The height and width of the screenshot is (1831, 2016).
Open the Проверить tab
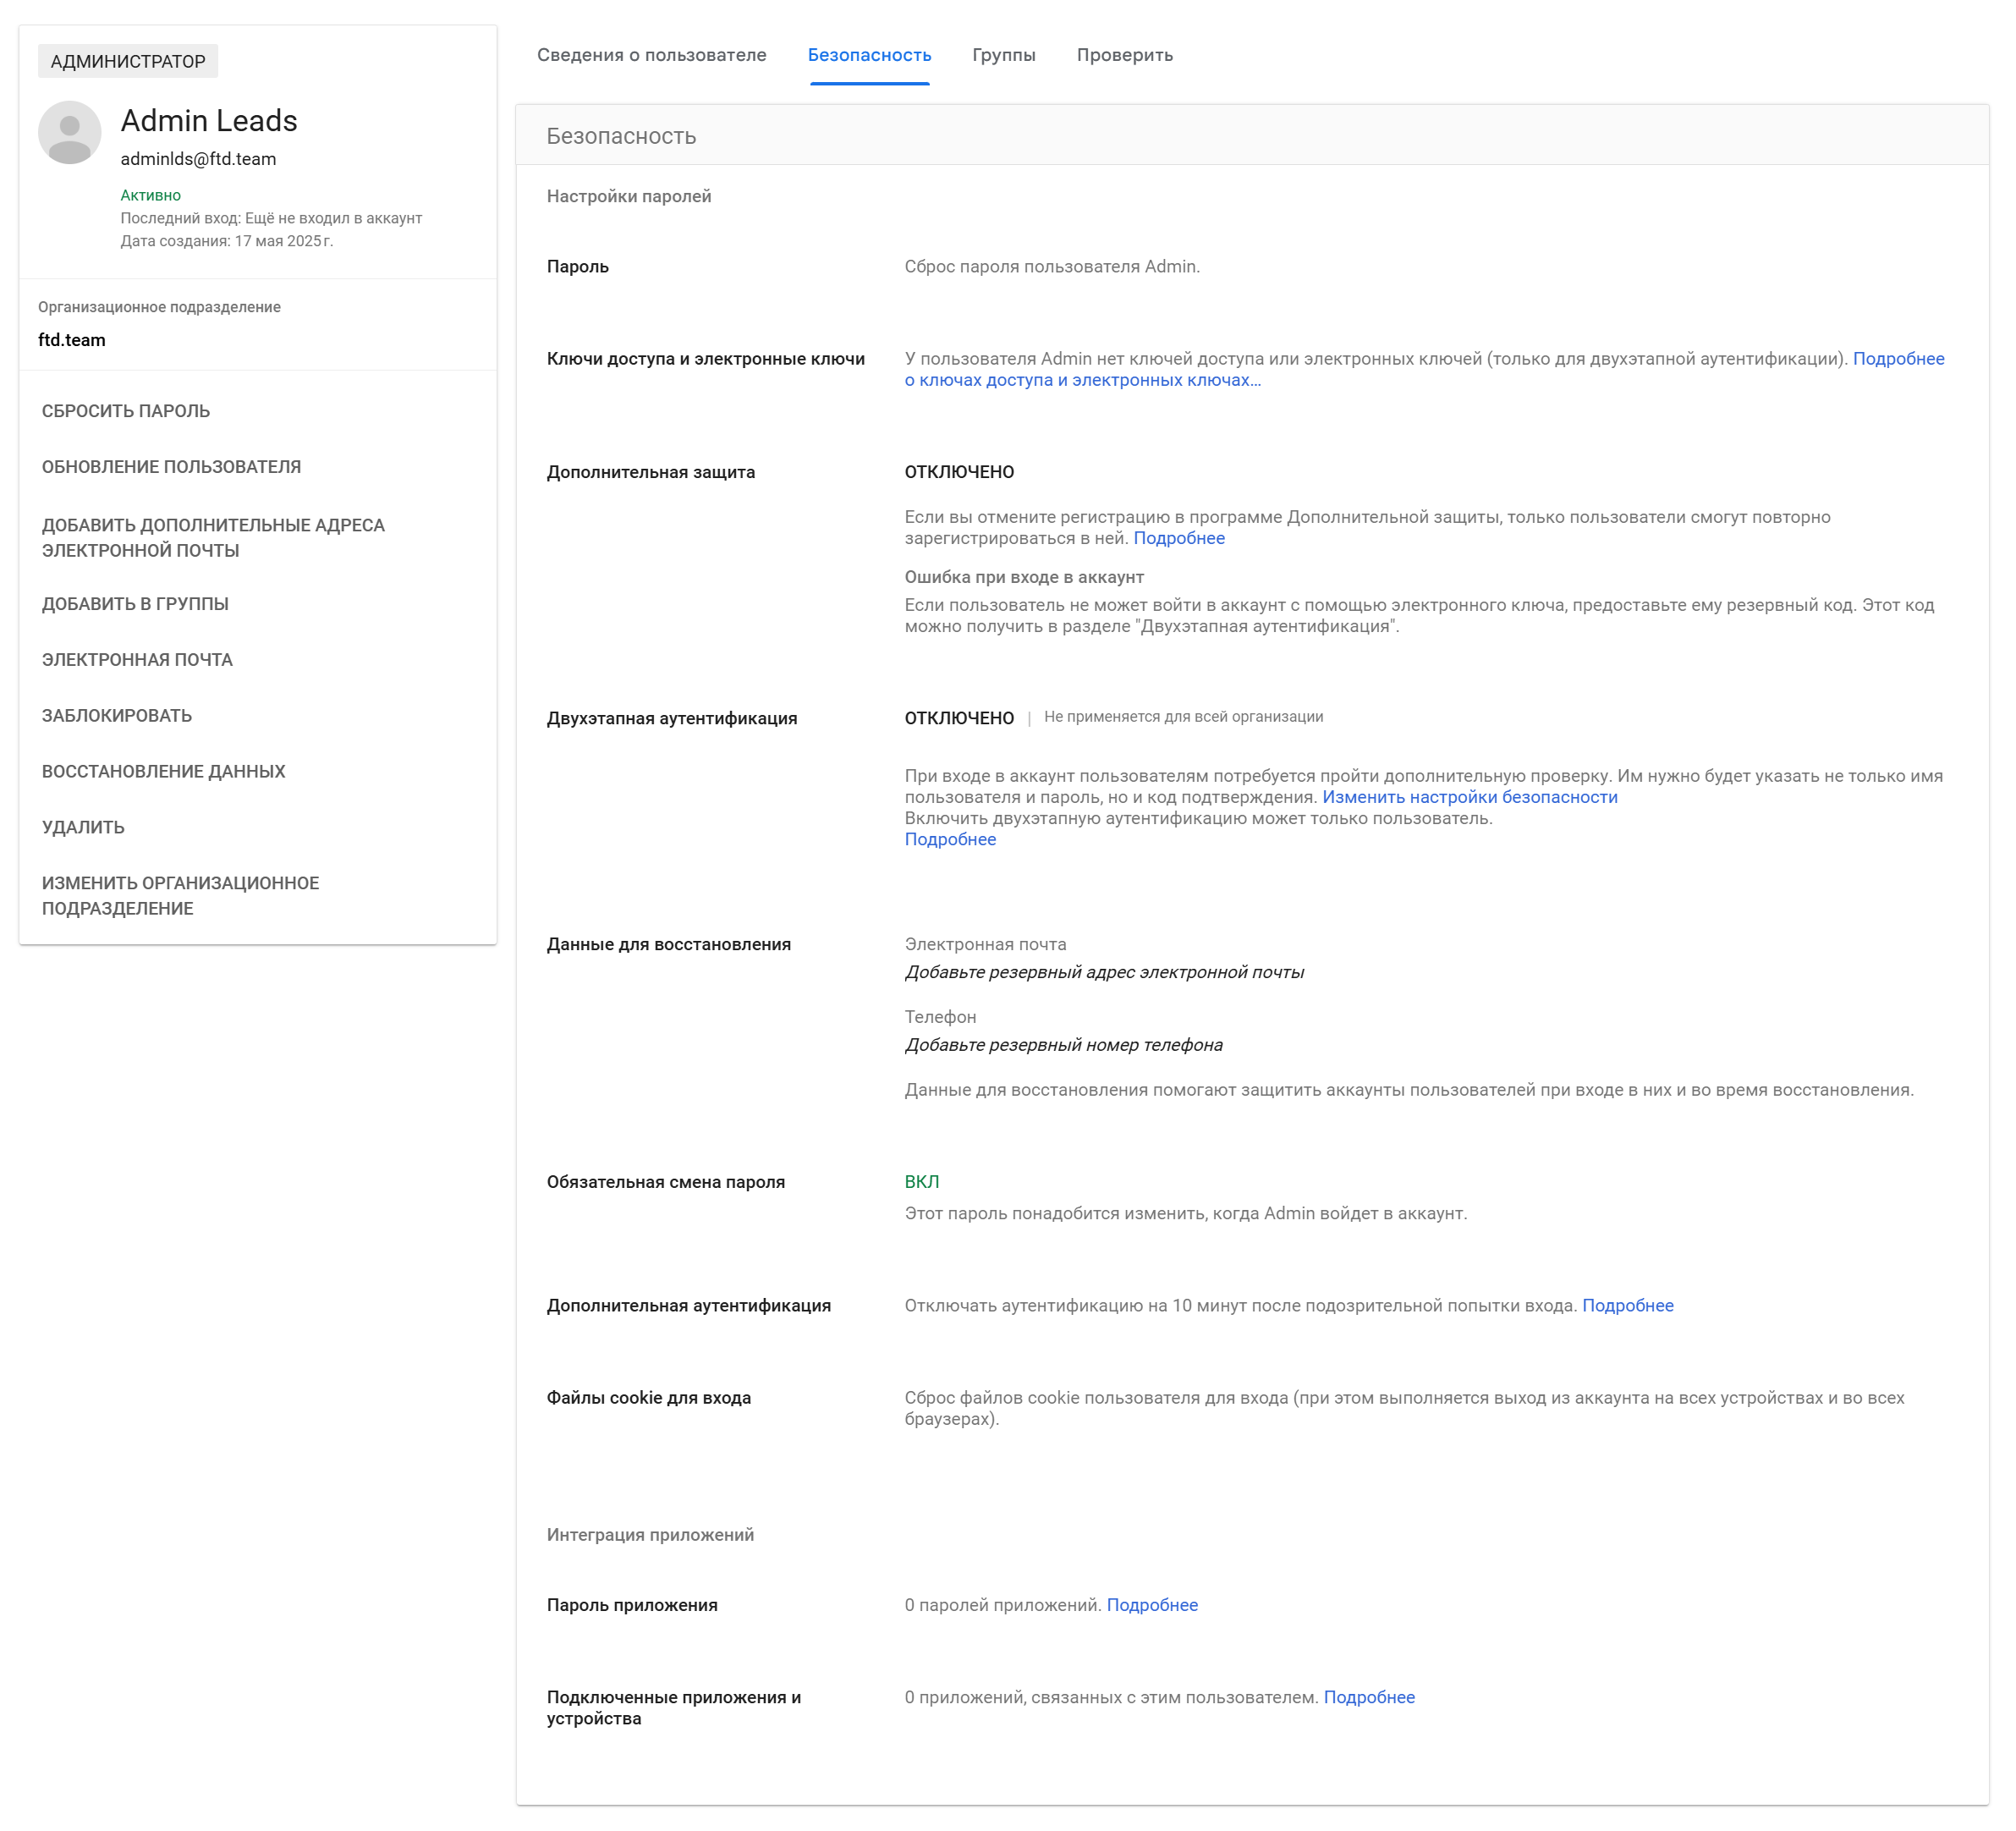click(x=1124, y=55)
